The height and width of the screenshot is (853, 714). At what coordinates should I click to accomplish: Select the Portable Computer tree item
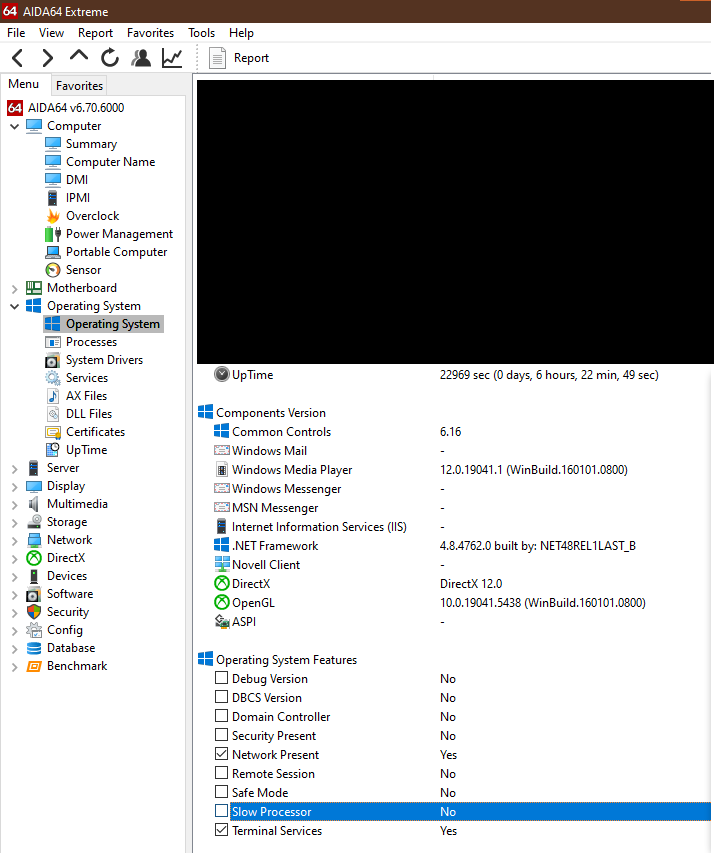pyautogui.click(x=116, y=252)
